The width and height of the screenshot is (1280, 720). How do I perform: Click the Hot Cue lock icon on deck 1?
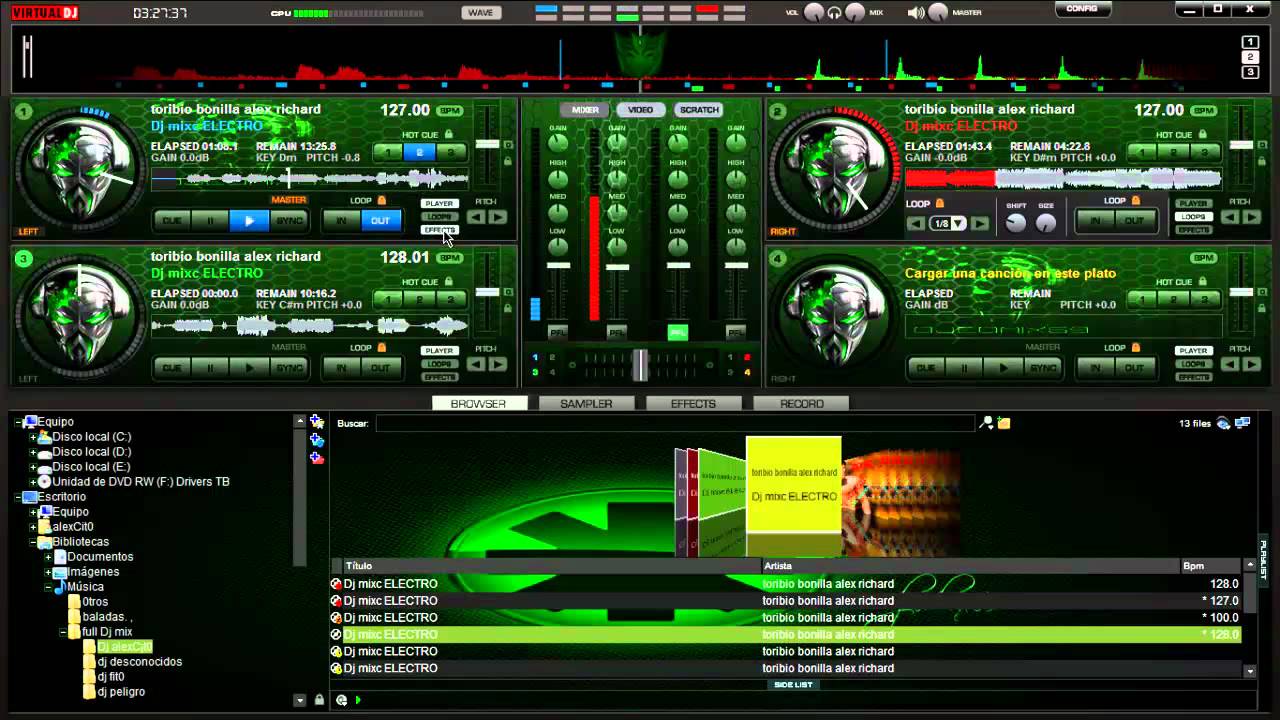tap(449, 134)
